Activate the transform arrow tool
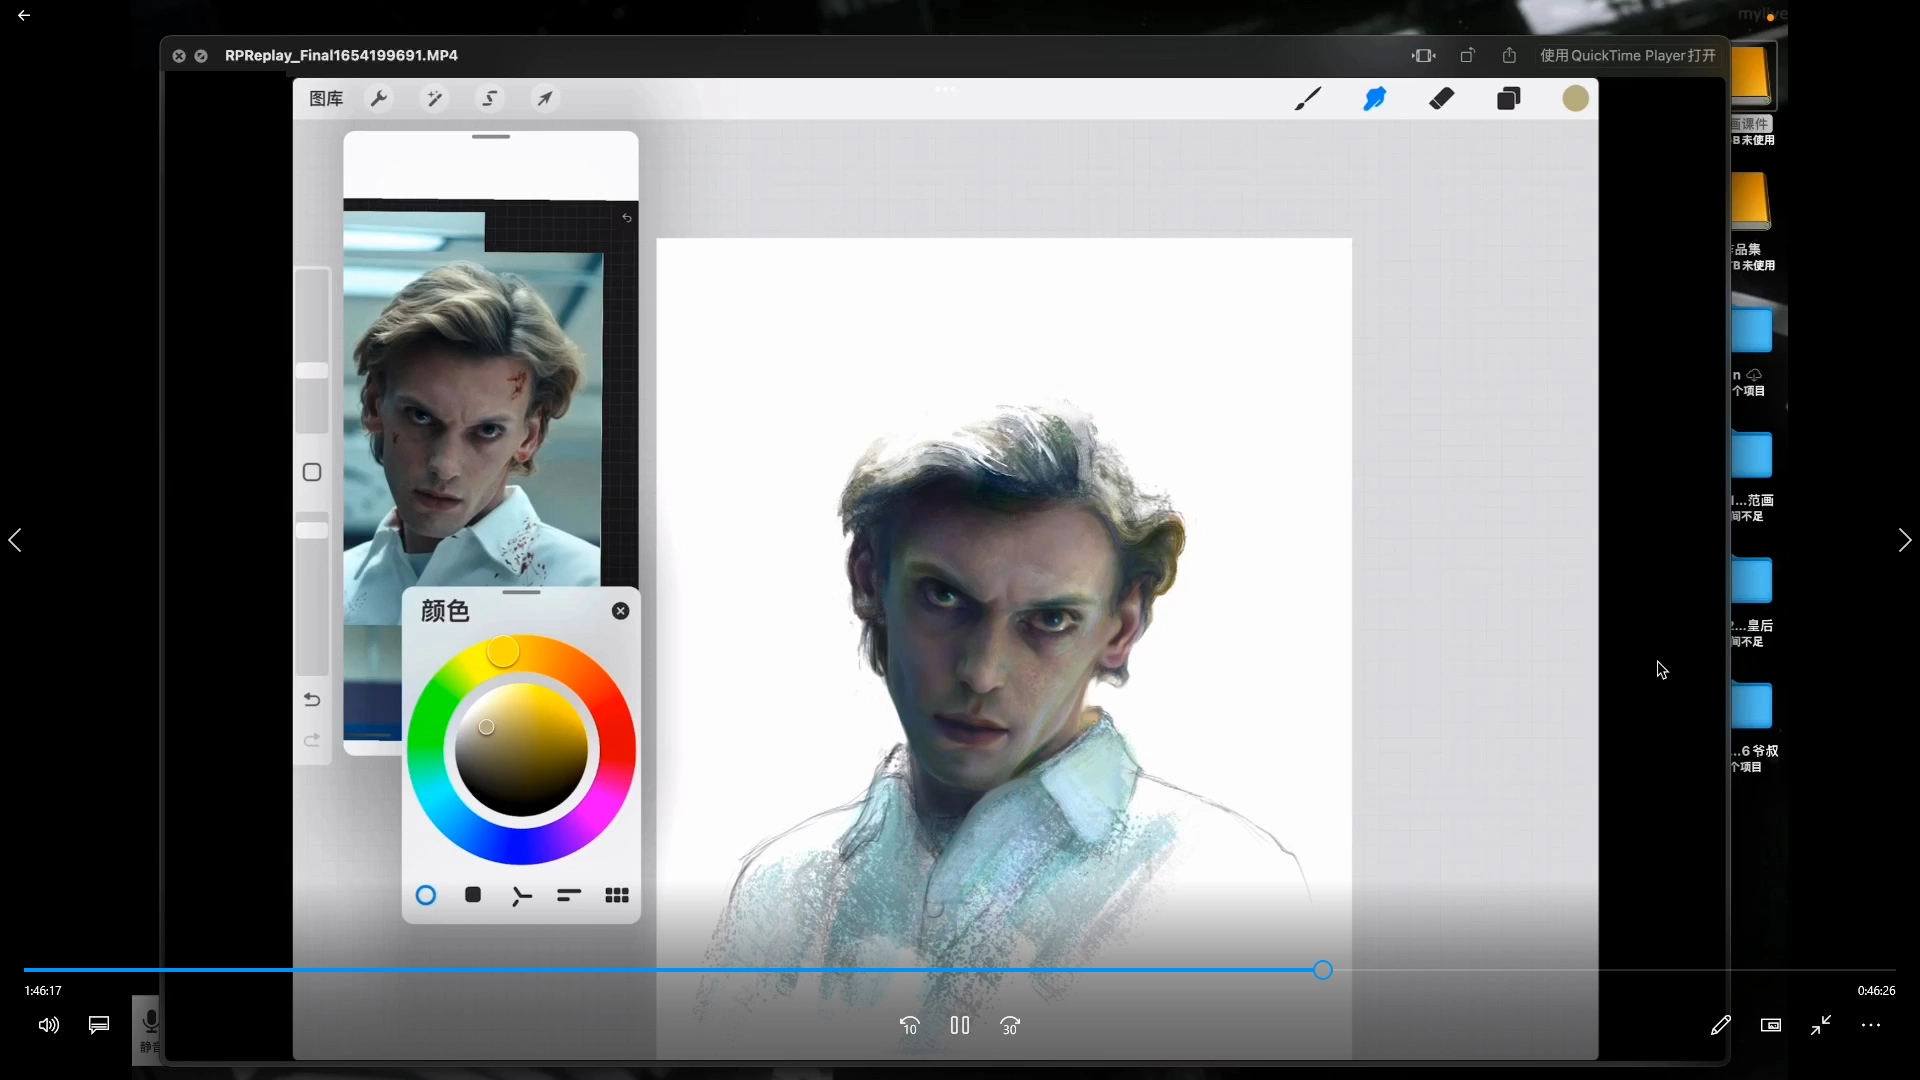The height and width of the screenshot is (1080, 1920). tap(545, 98)
